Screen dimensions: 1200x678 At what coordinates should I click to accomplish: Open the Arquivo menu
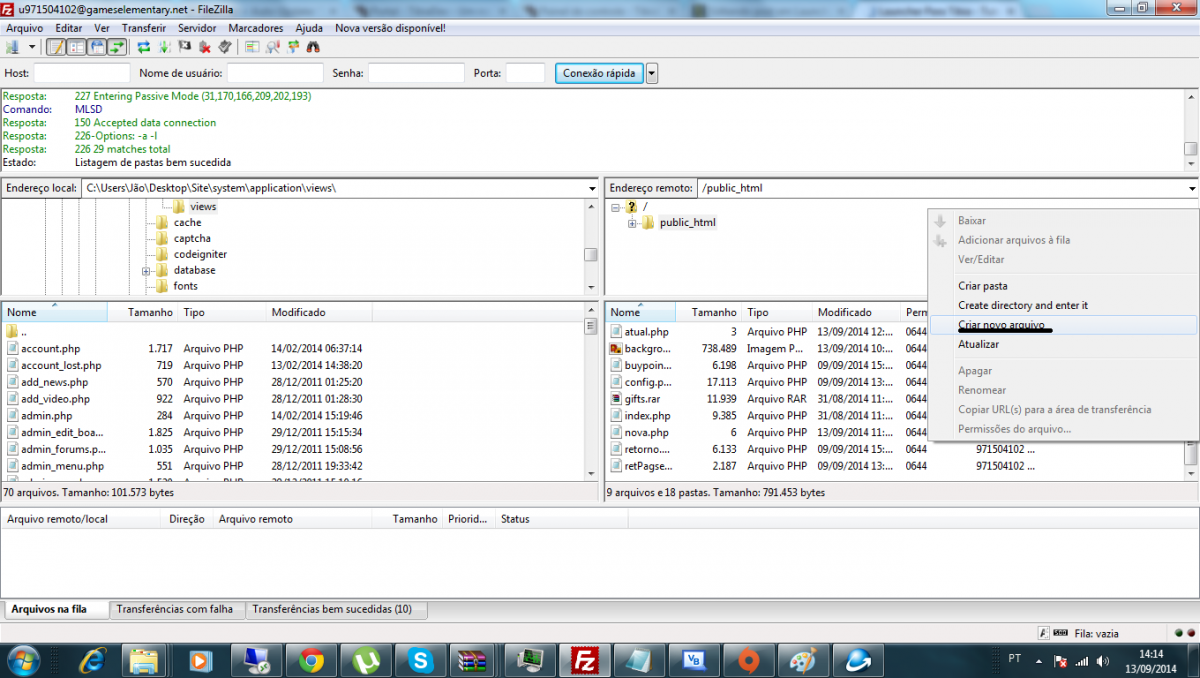pyautogui.click(x=25, y=28)
